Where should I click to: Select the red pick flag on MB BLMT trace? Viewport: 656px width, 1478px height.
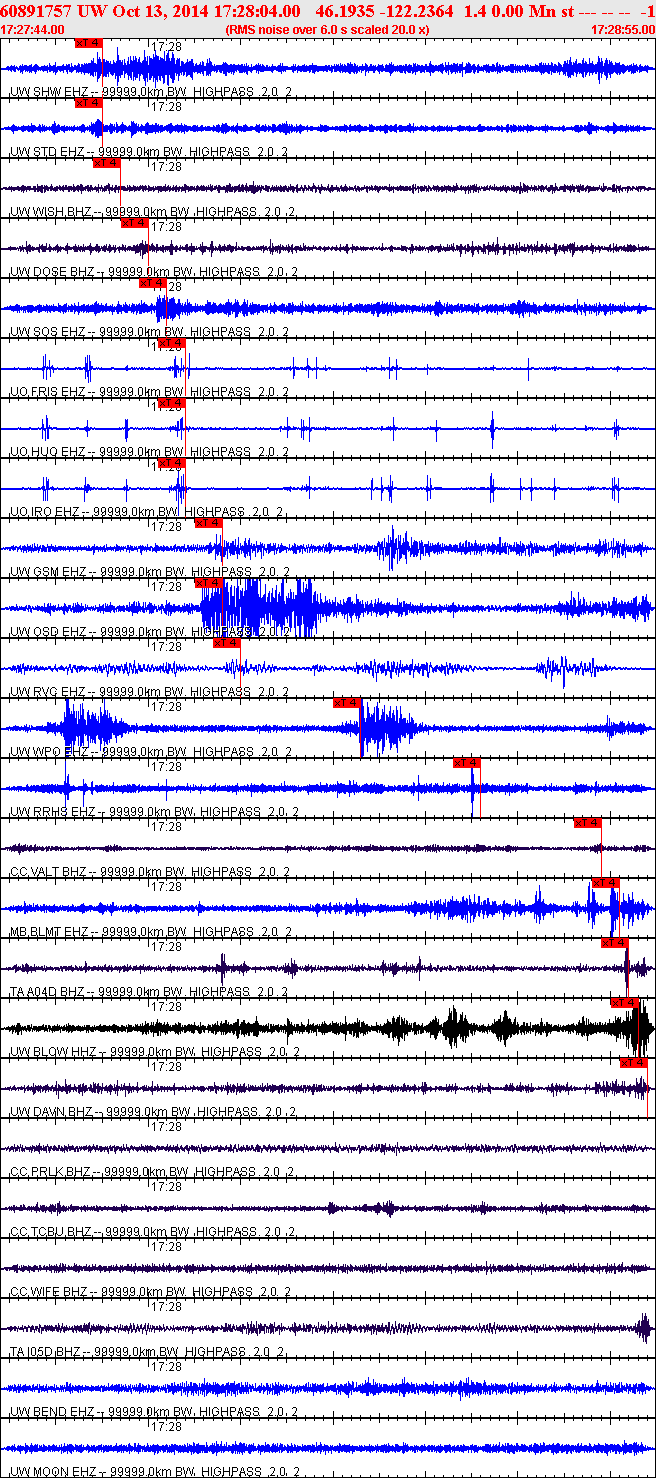coord(606,883)
